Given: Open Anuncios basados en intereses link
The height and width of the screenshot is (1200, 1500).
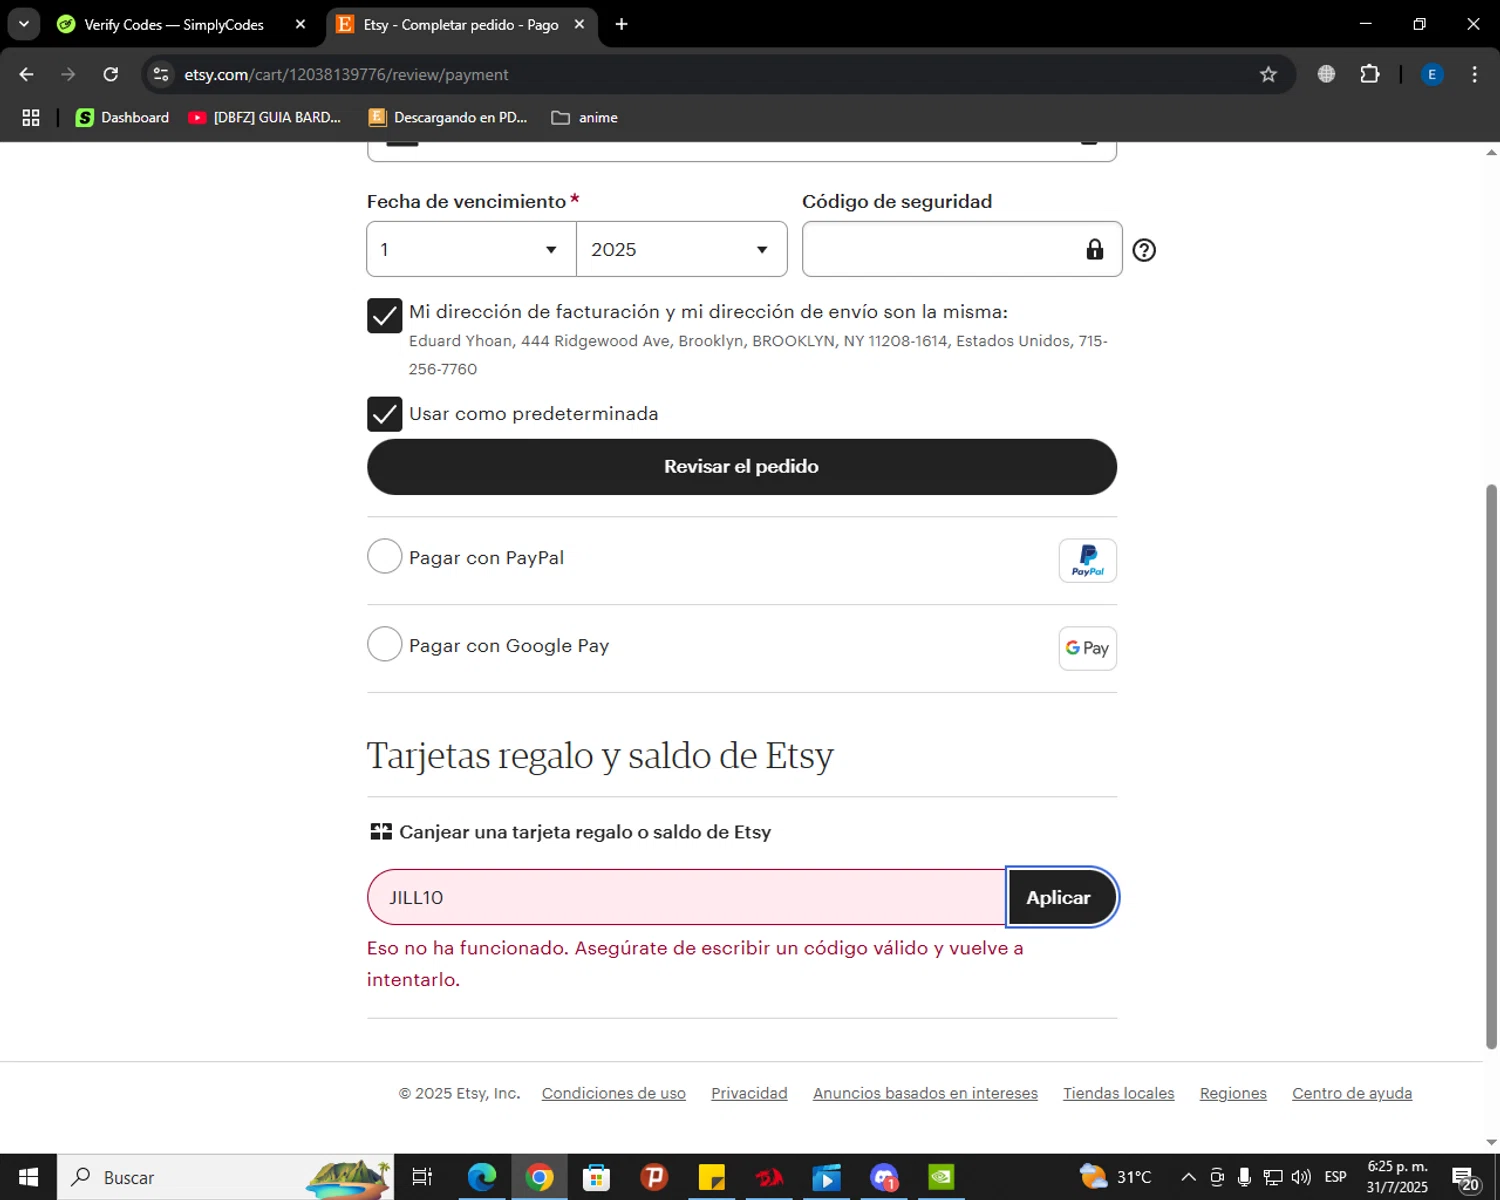Looking at the screenshot, I should pyautogui.click(x=925, y=1093).
